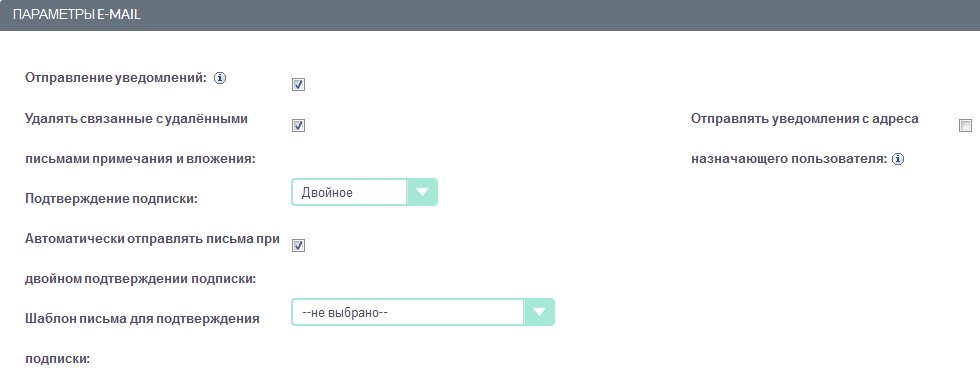
Task: Click назначающего пользователя label text
Action: point(789,159)
